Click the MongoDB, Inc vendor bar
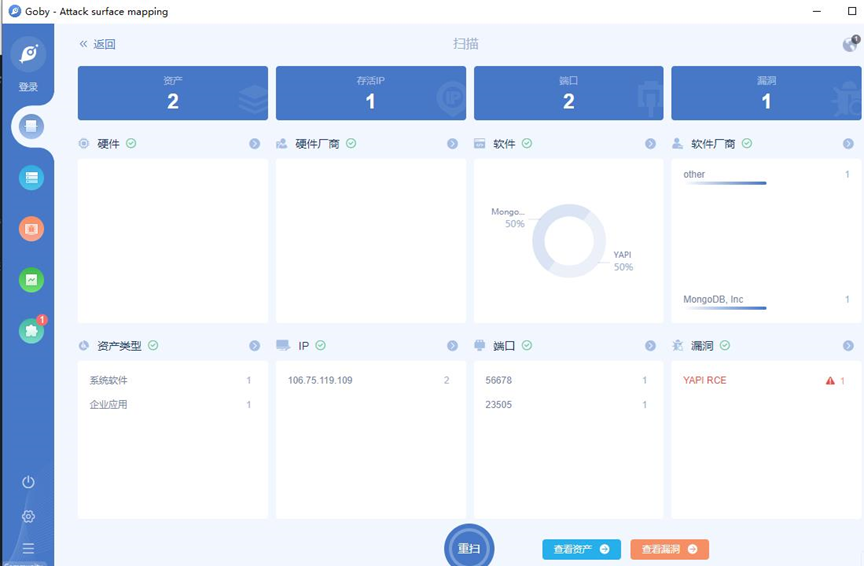Screen dimensions: 864x566 724,307
